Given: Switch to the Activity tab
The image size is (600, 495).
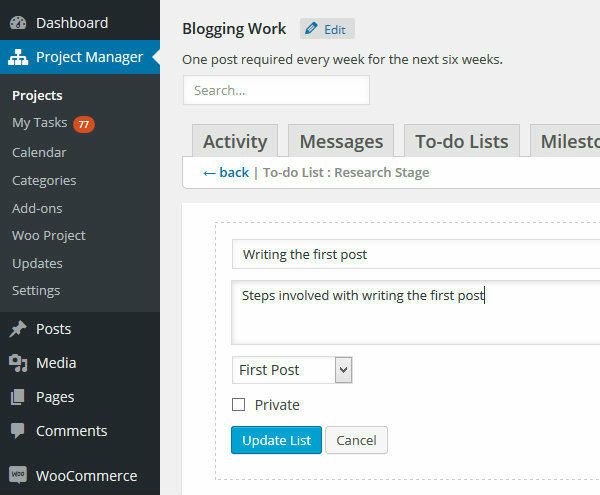Looking at the screenshot, I should pyautogui.click(x=235, y=141).
